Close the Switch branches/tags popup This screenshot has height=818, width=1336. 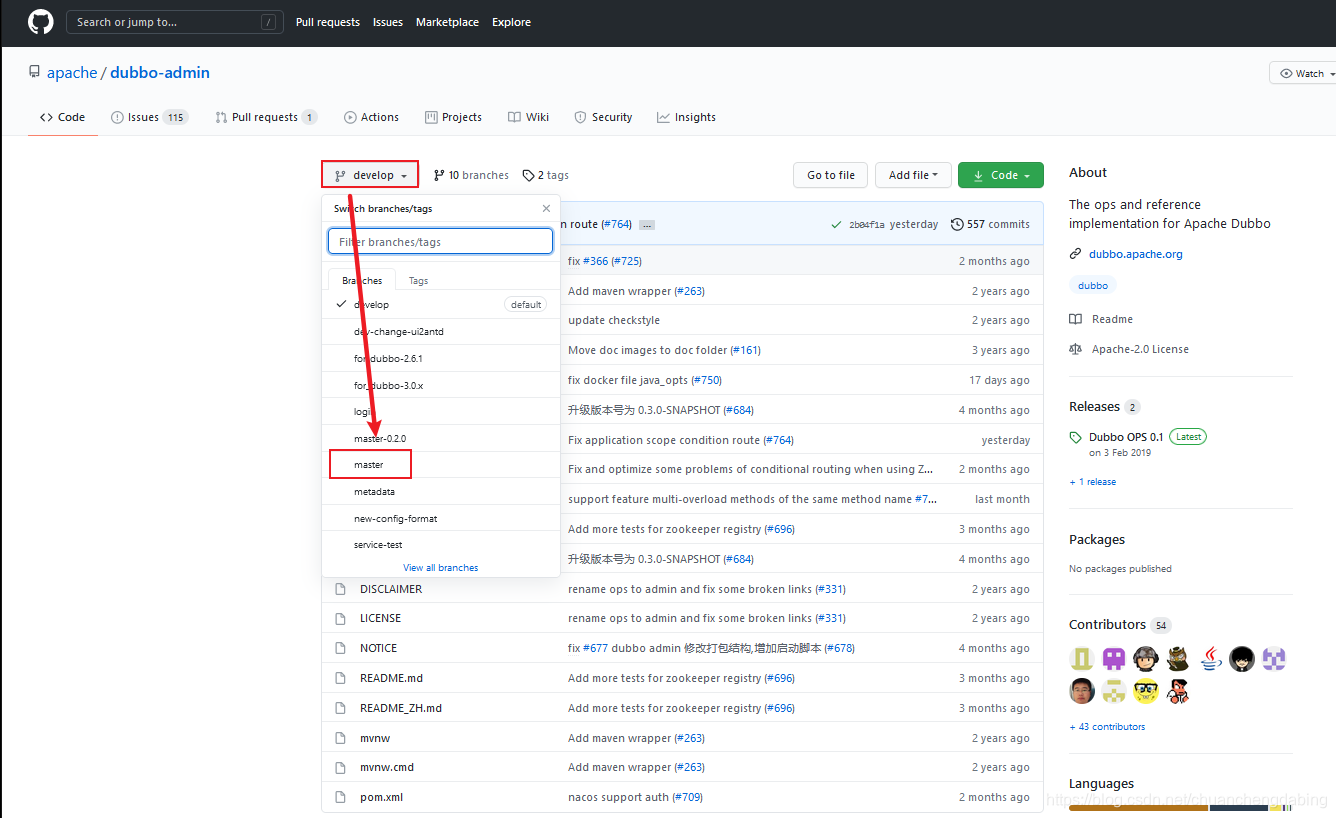click(546, 209)
